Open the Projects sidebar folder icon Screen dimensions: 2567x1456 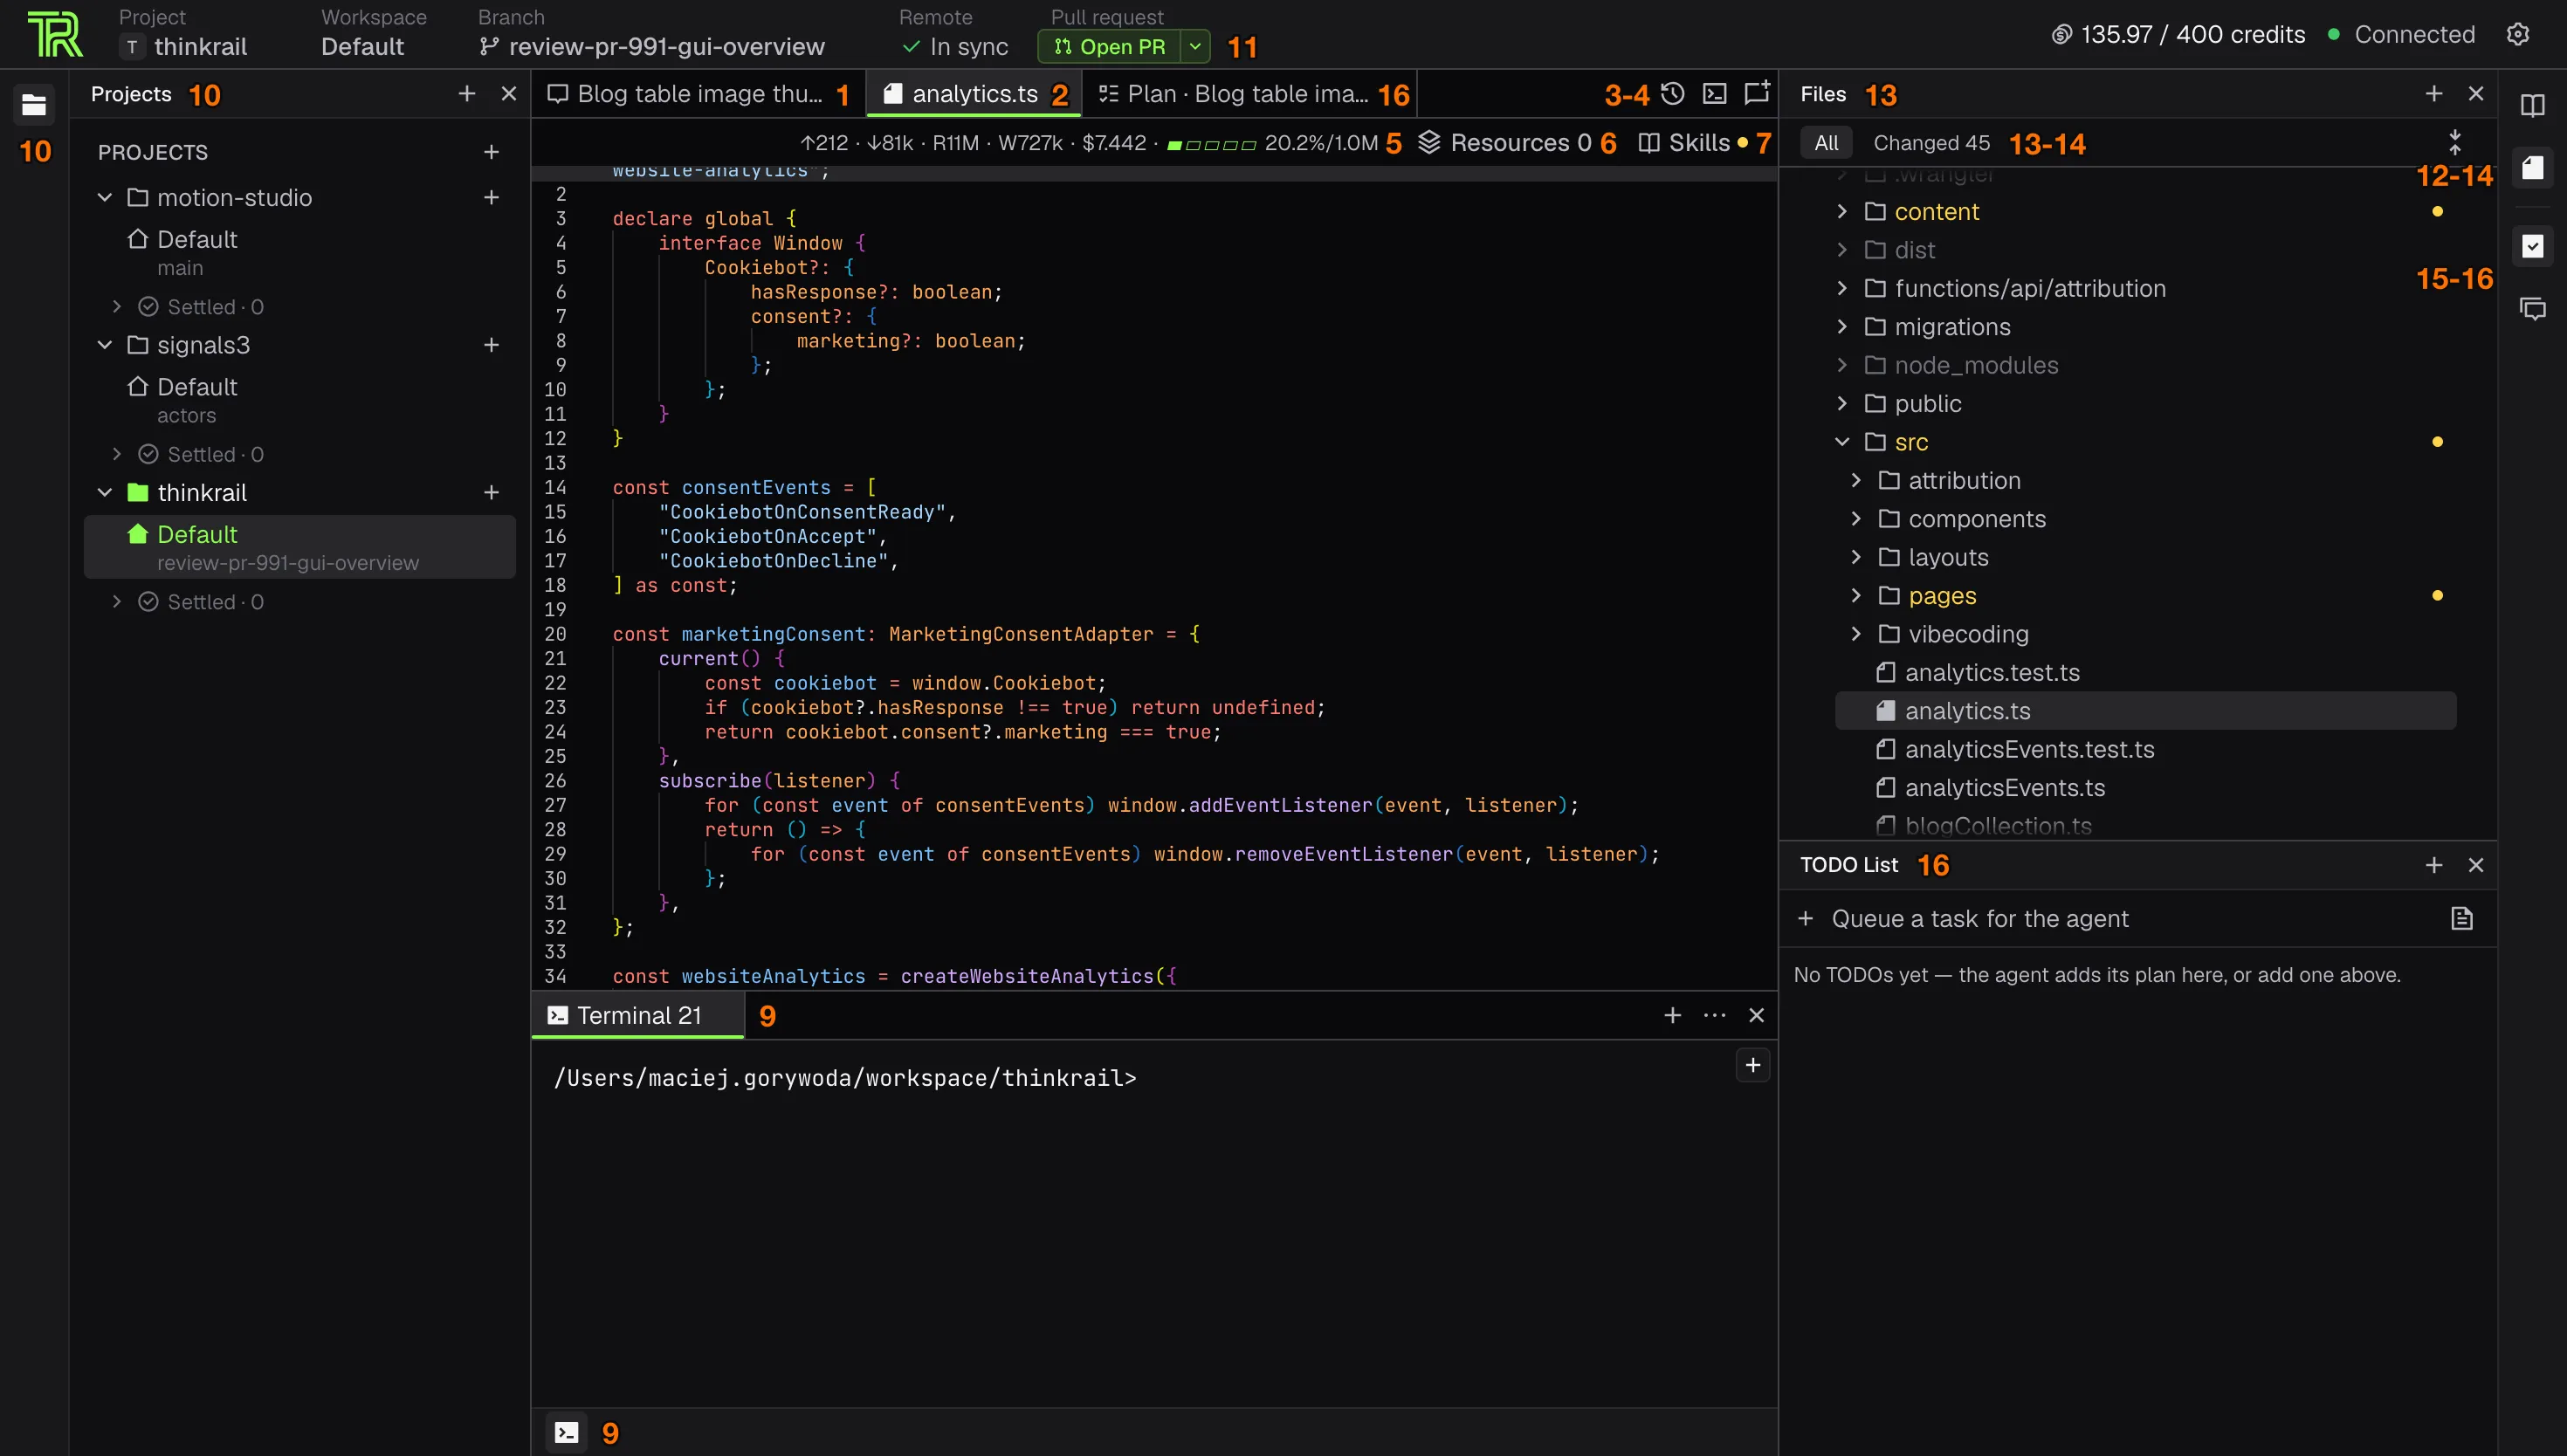point(34,104)
